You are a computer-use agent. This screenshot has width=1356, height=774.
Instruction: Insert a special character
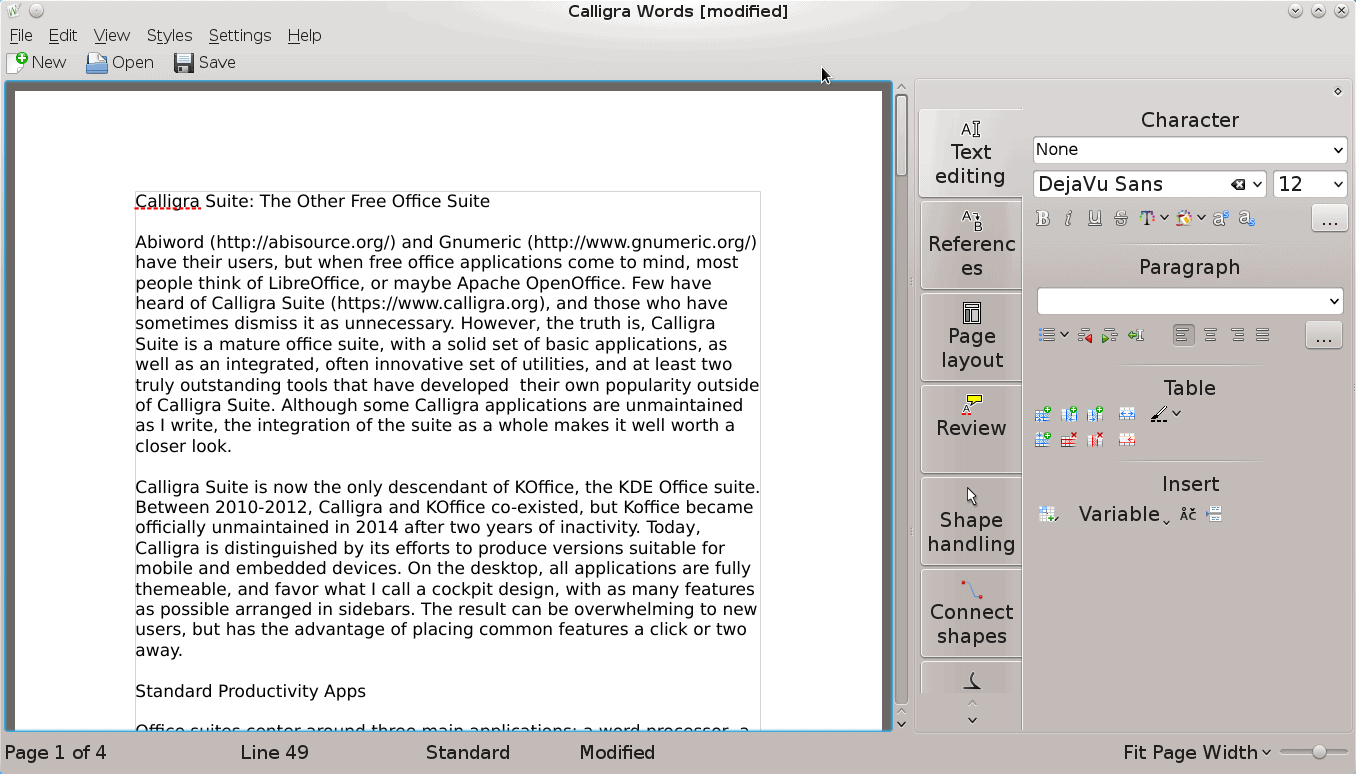pos(1188,514)
